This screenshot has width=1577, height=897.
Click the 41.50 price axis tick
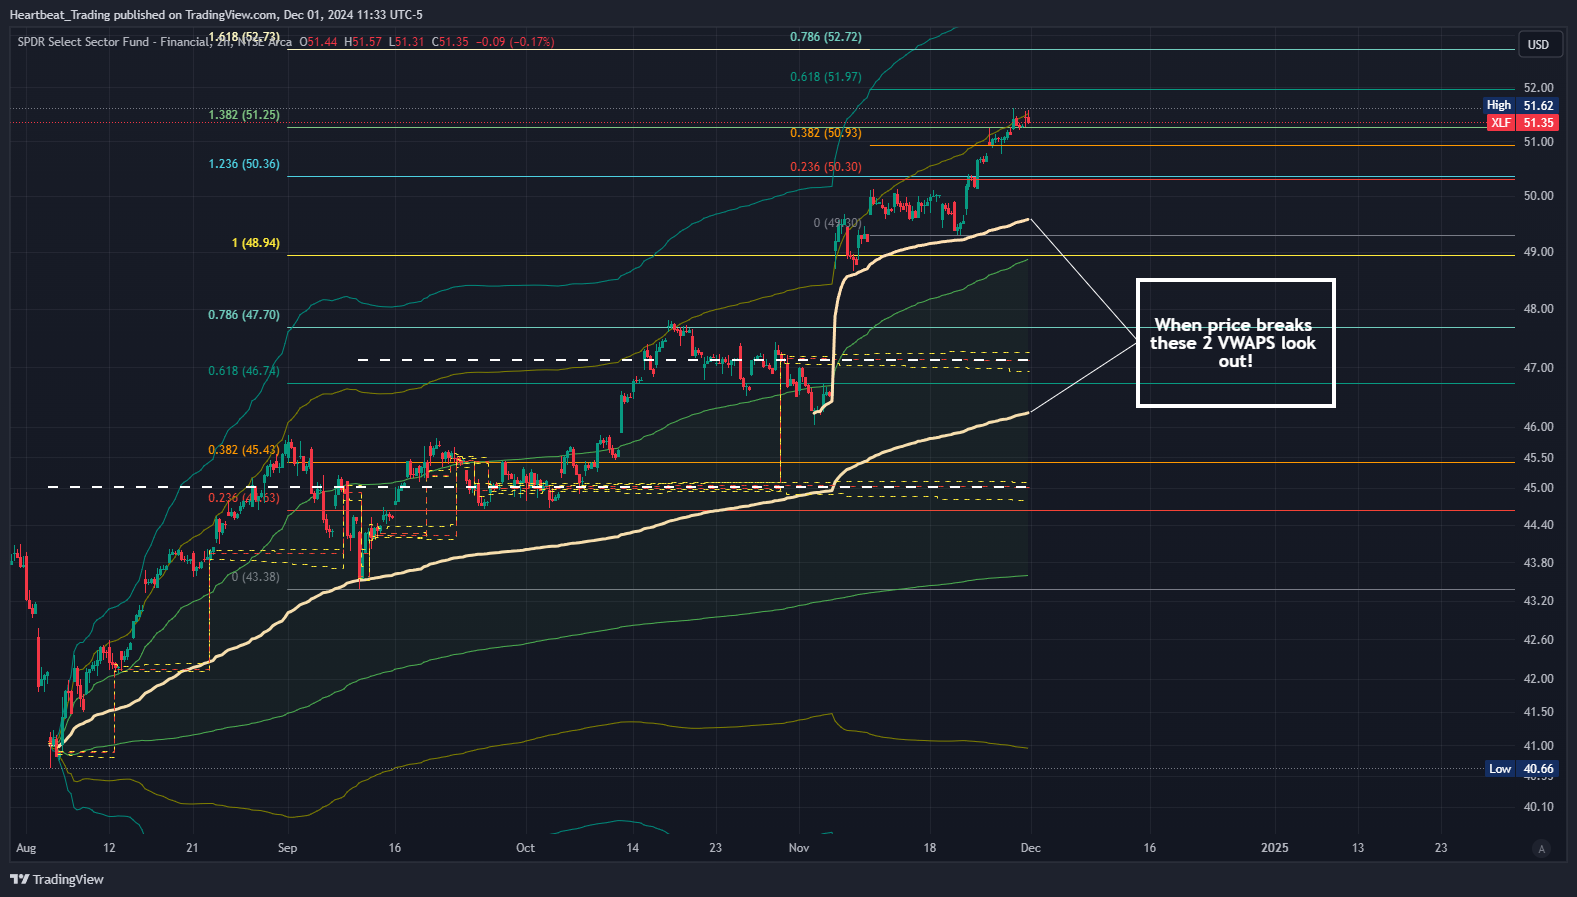point(1538,712)
